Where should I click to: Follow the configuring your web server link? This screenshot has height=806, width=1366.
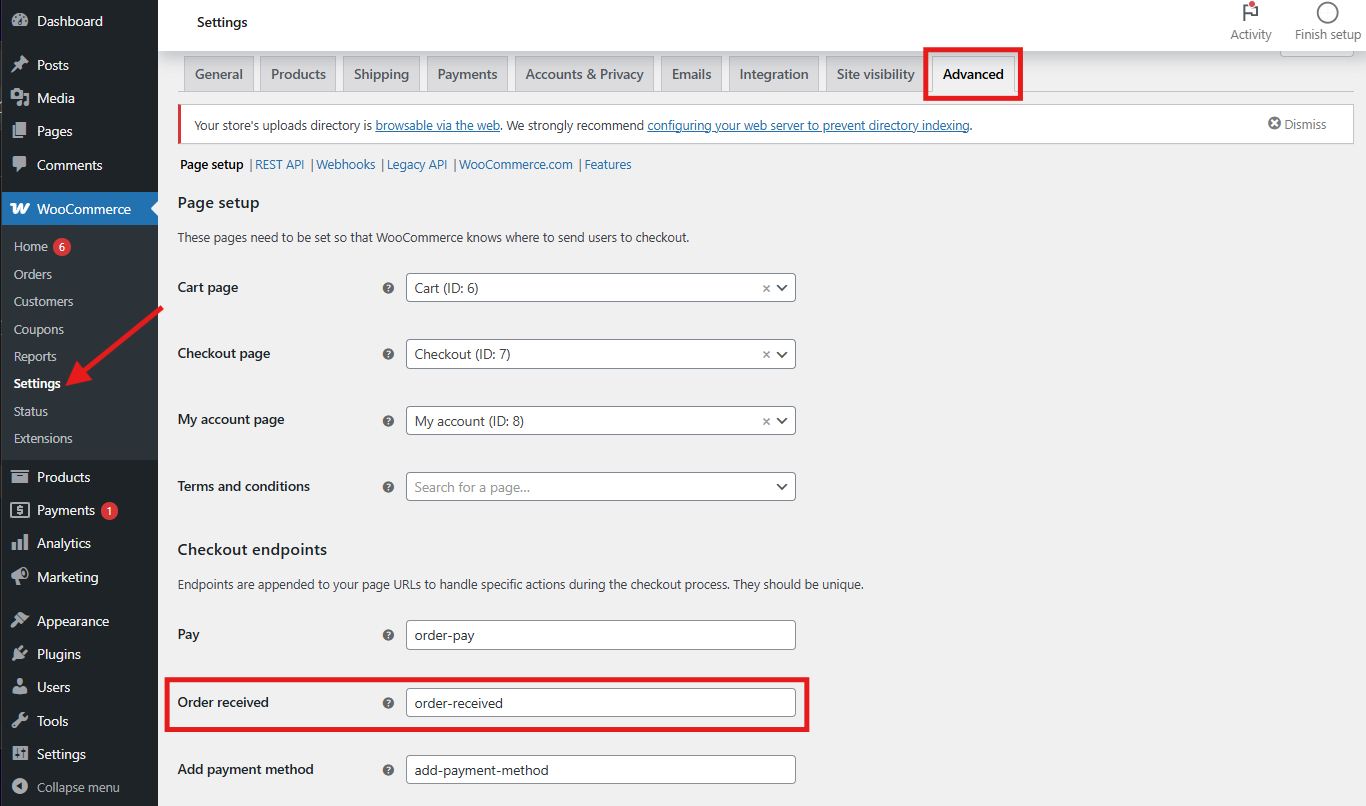808,125
